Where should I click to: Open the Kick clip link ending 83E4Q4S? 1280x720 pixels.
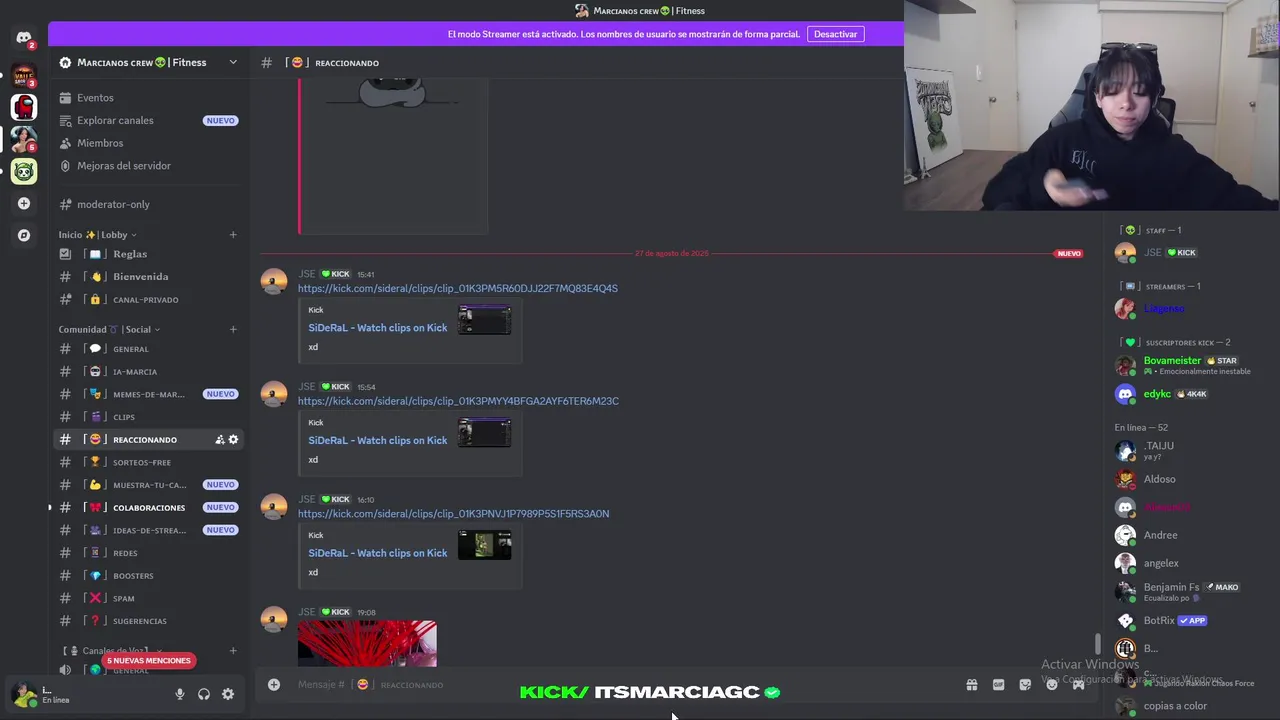[x=457, y=288]
